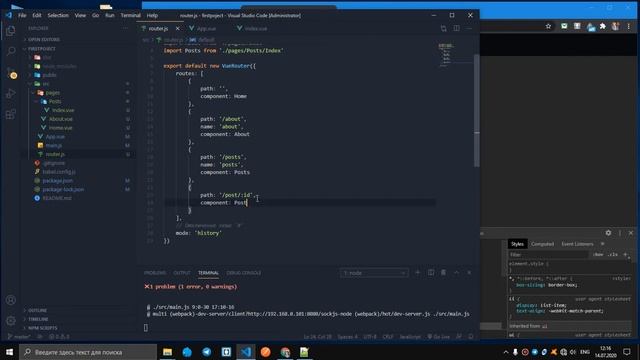
Task: Open the Search view in activity bar
Action: [11, 51]
